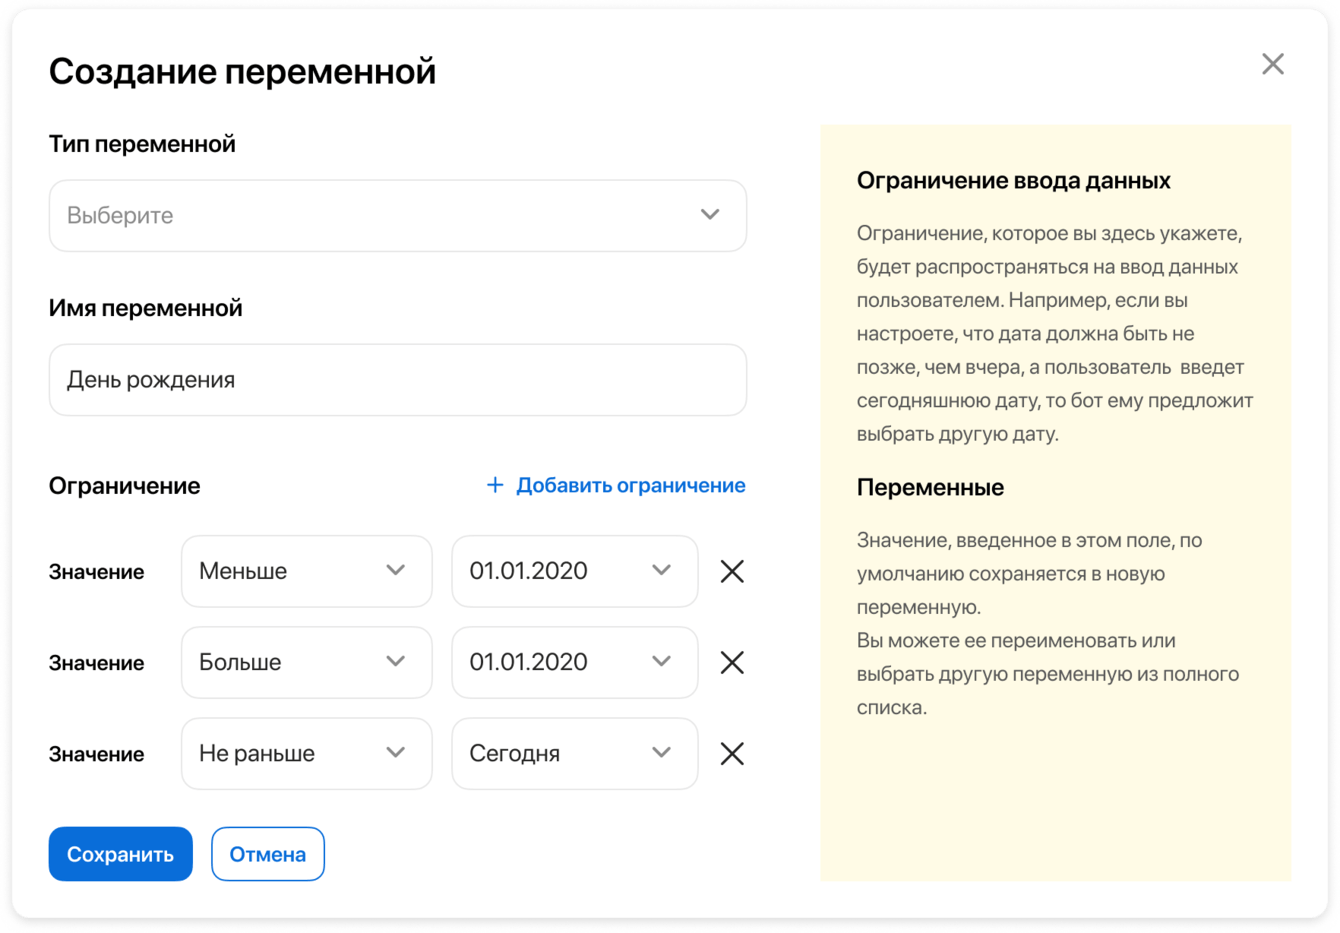Remove the "Не раньше" restriction row
The width and height of the screenshot is (1340, 933).
click(732, 754)
